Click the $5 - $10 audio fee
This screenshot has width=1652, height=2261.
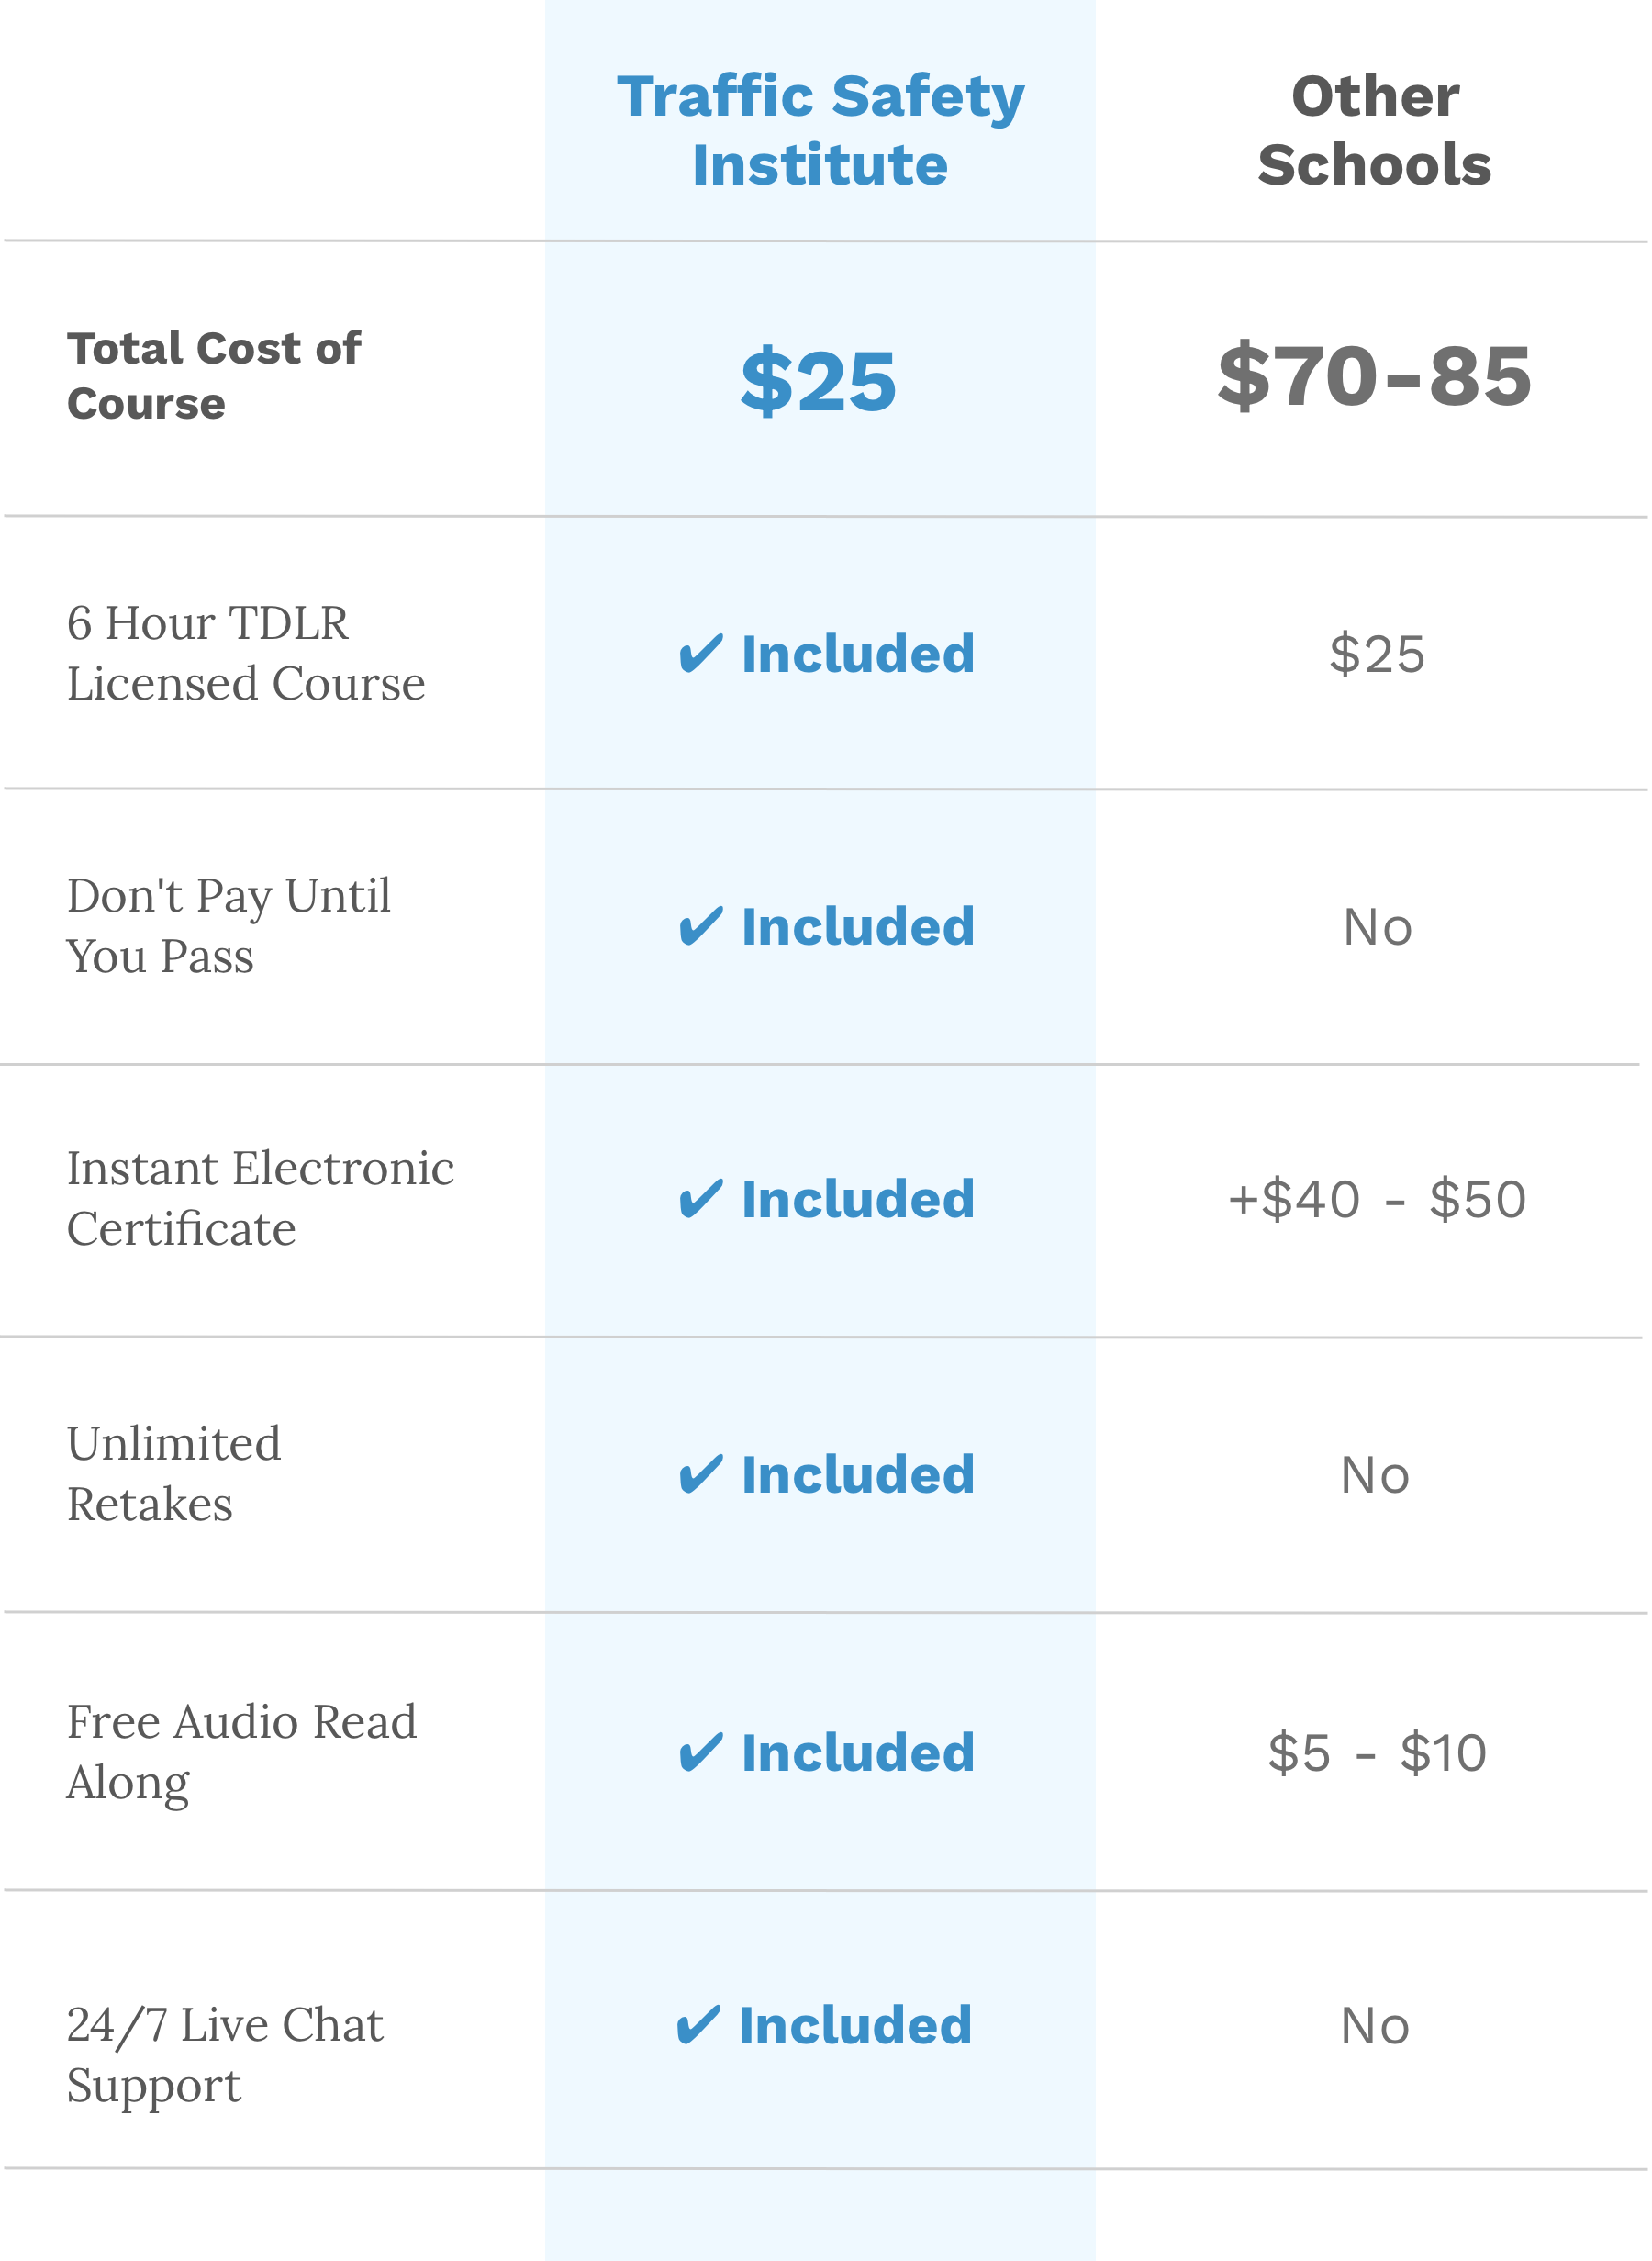click(x=1378, y=1753)
